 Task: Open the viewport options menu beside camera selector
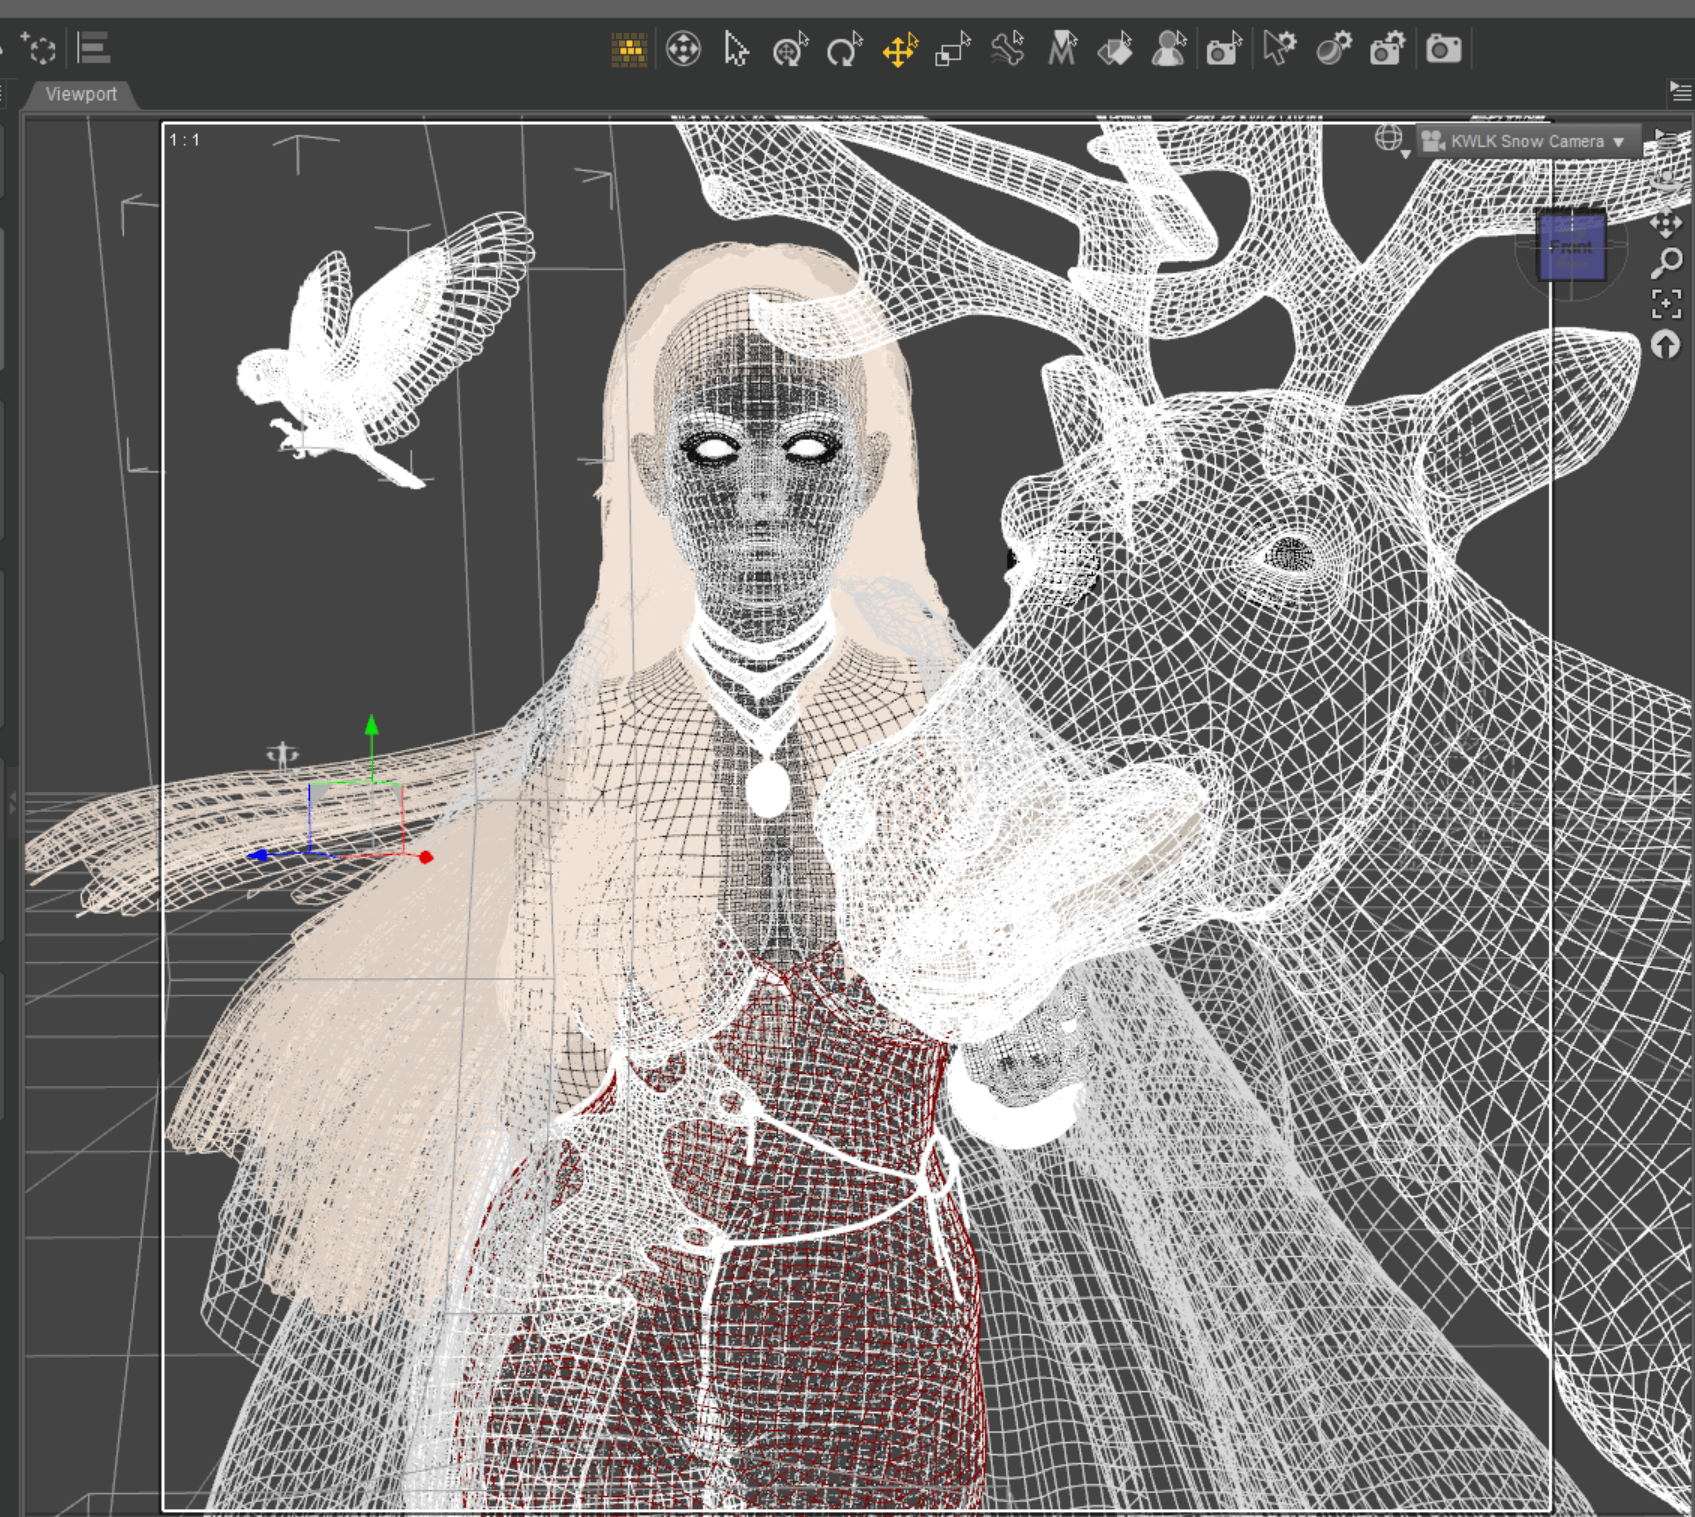click(x=1665, y=139)
